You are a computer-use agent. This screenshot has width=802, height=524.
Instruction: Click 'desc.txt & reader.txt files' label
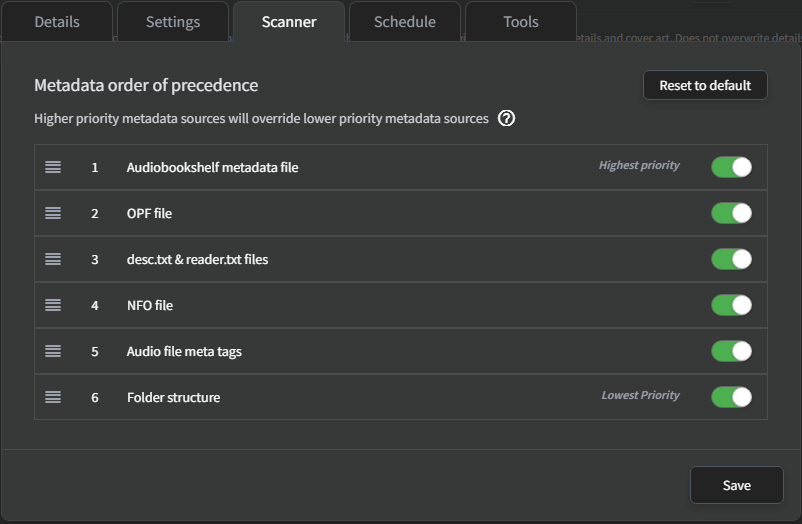point(197,259)
